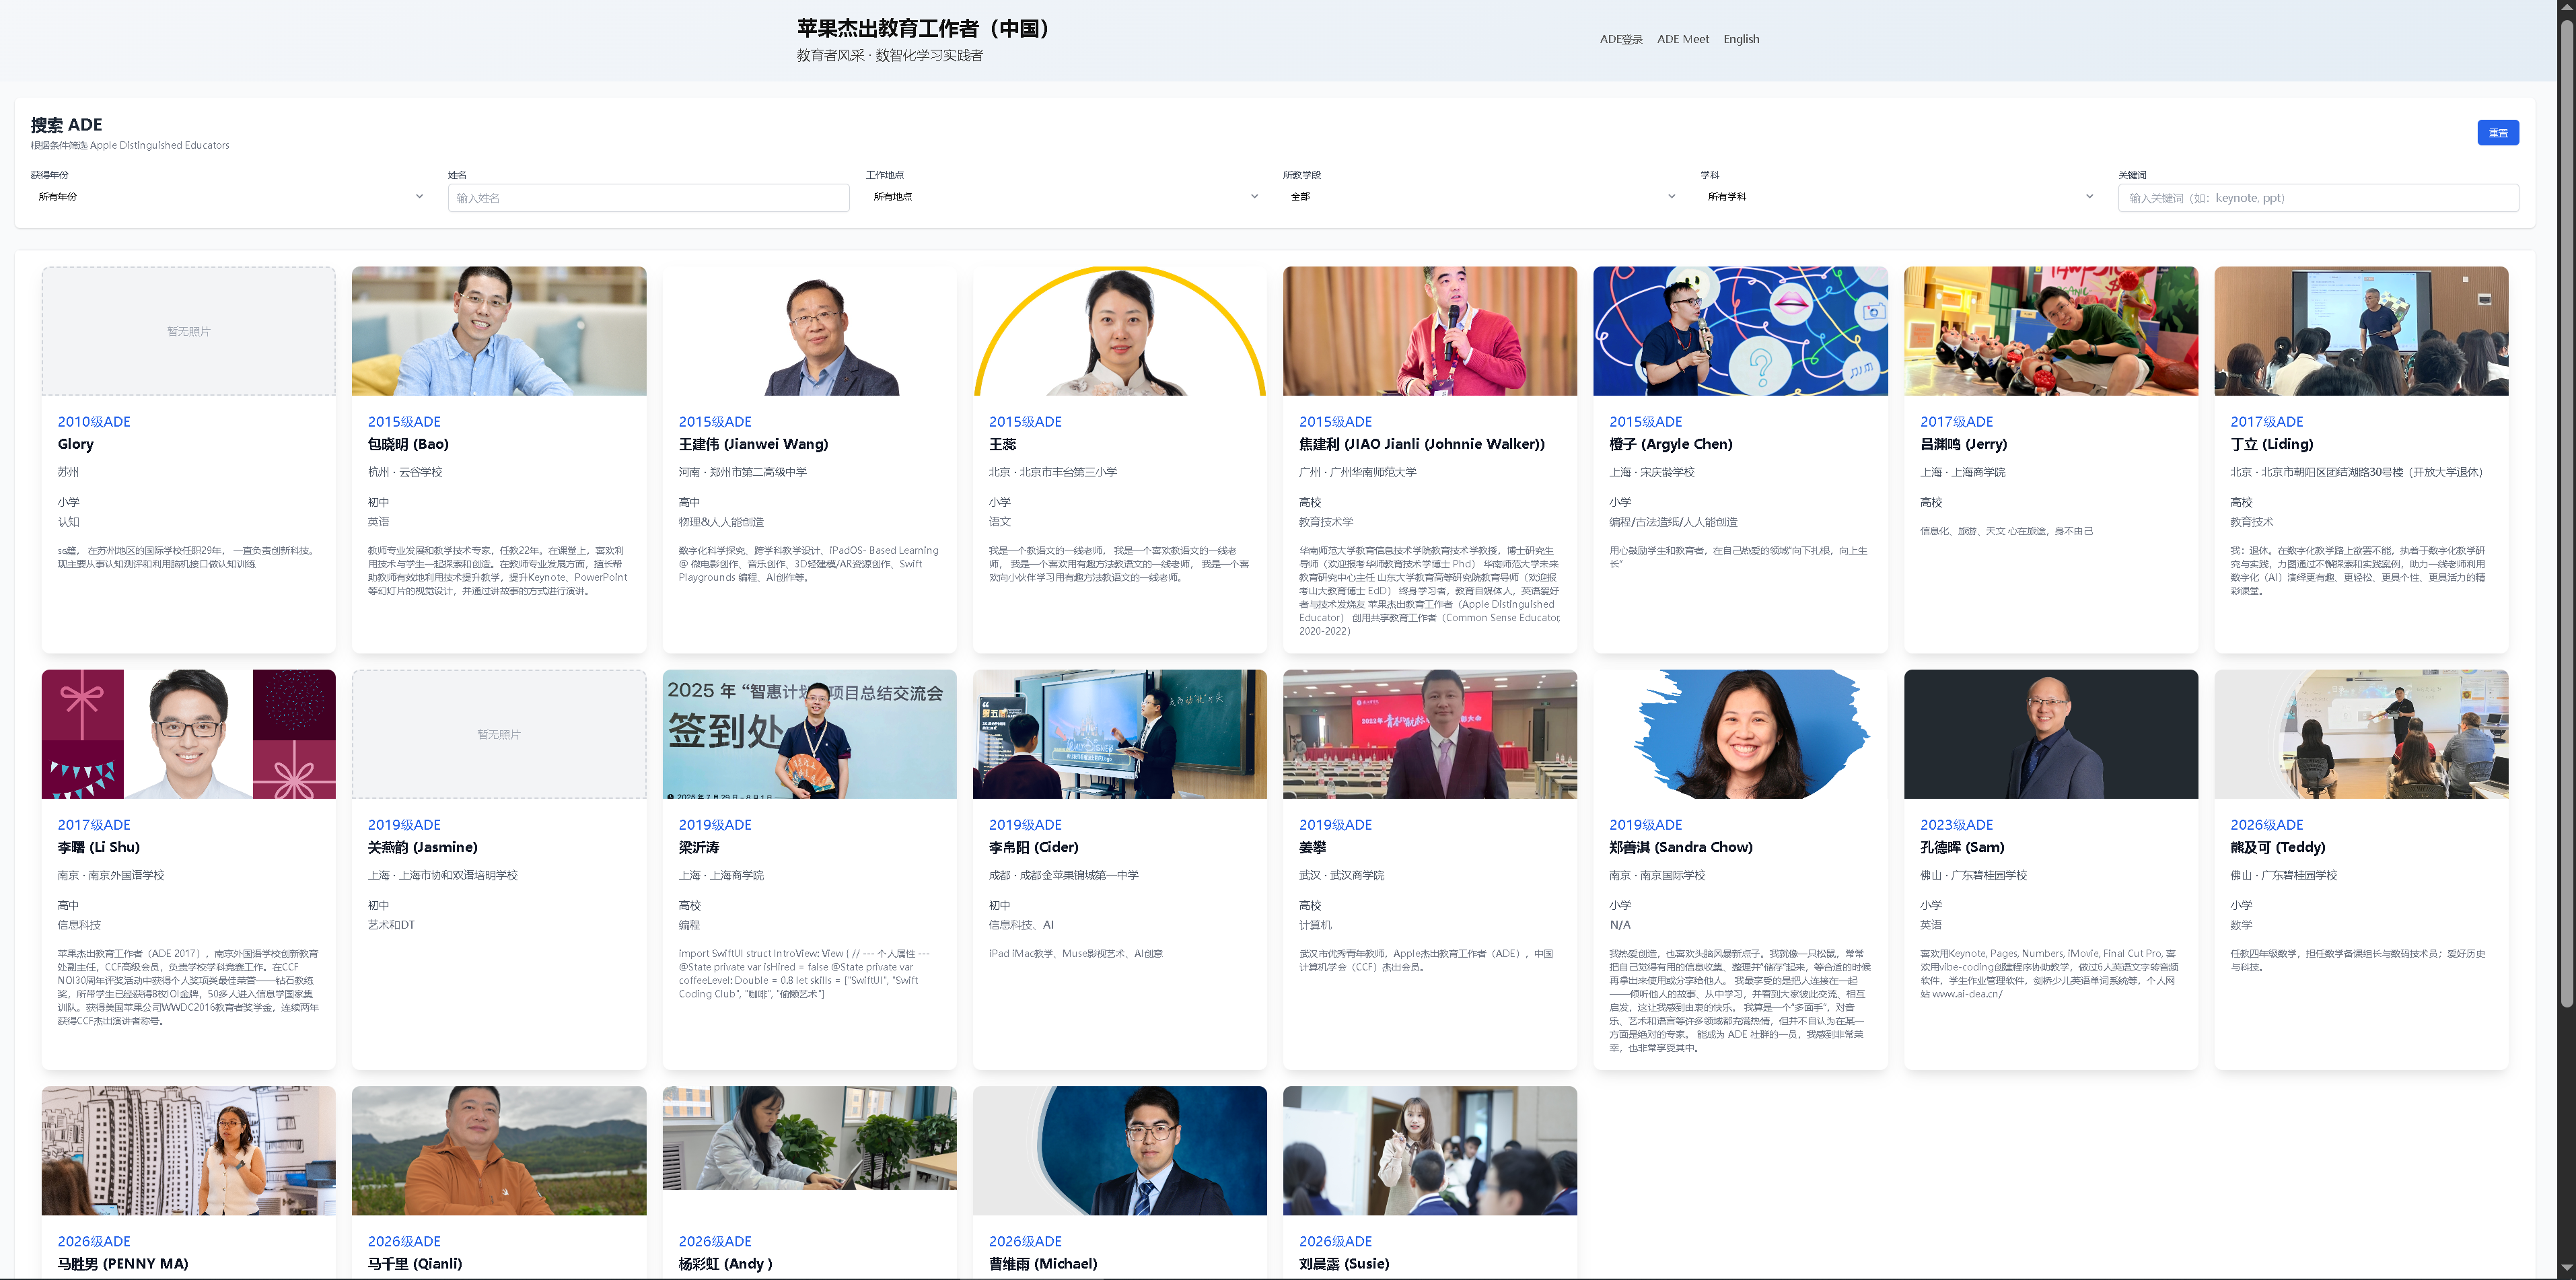The height and width of the screenshot is (1280, 2576).
Task: Open 包晓明 (Bao) profile photo
Action: (499, 331)
